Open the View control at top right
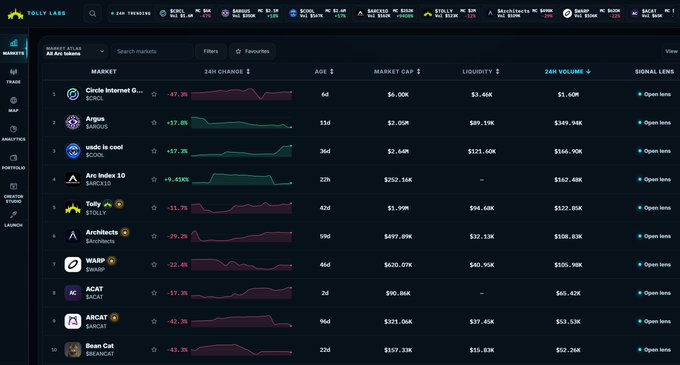680x365 pixels. click(x=671, y=51)
